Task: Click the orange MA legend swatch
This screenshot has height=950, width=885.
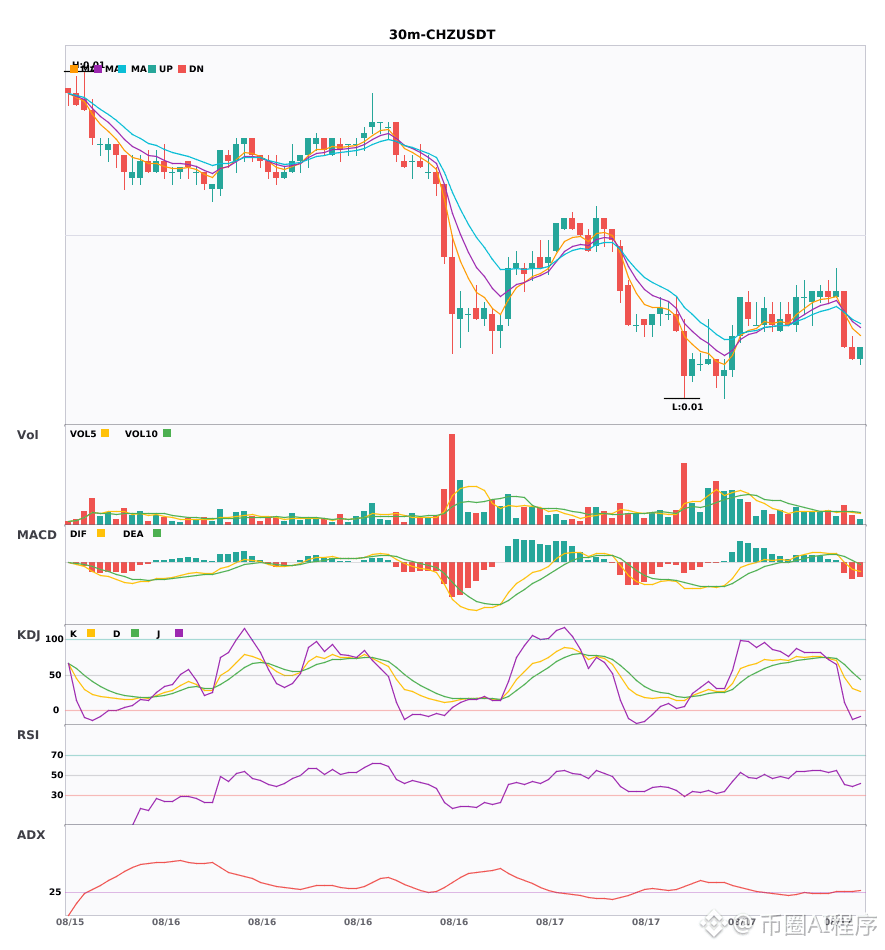Action: coord(74,69)
